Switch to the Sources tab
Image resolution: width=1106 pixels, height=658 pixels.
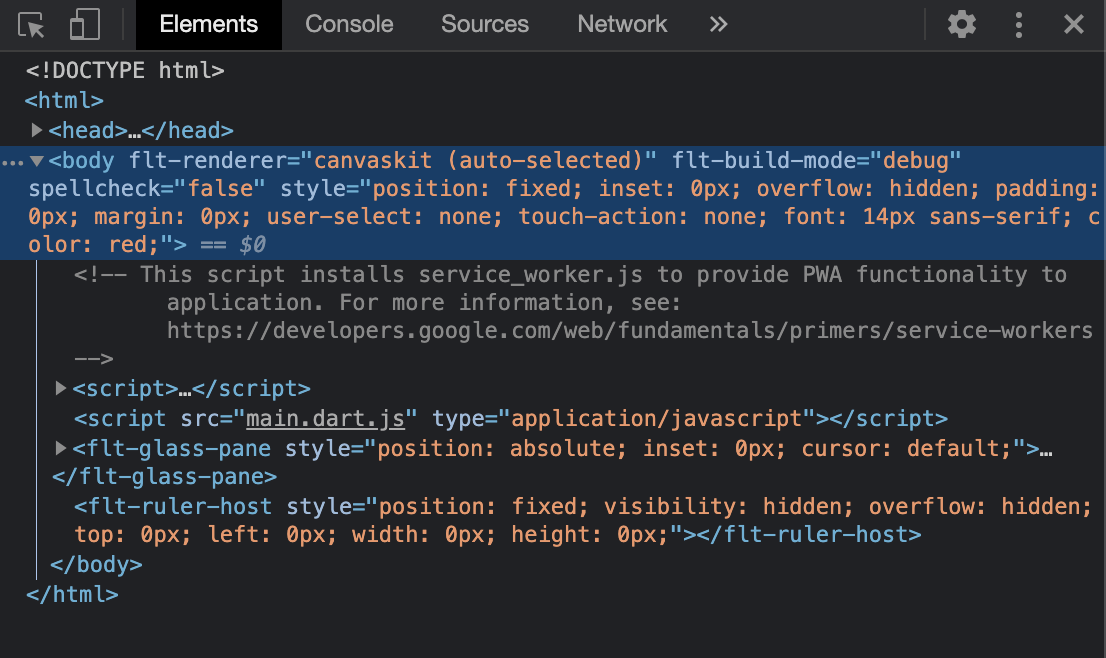pos(485,25)
